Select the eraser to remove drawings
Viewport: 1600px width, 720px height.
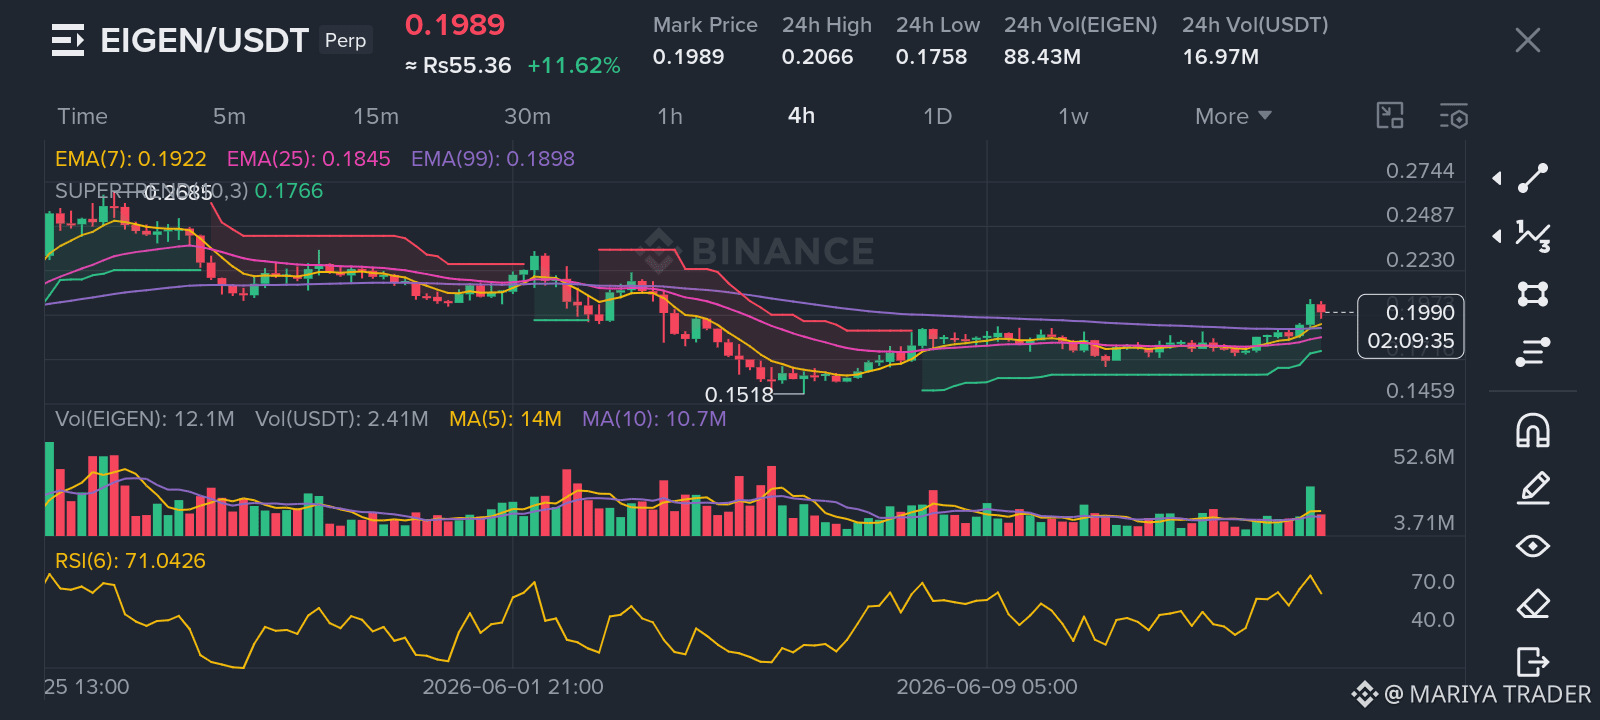(1533, 604)
